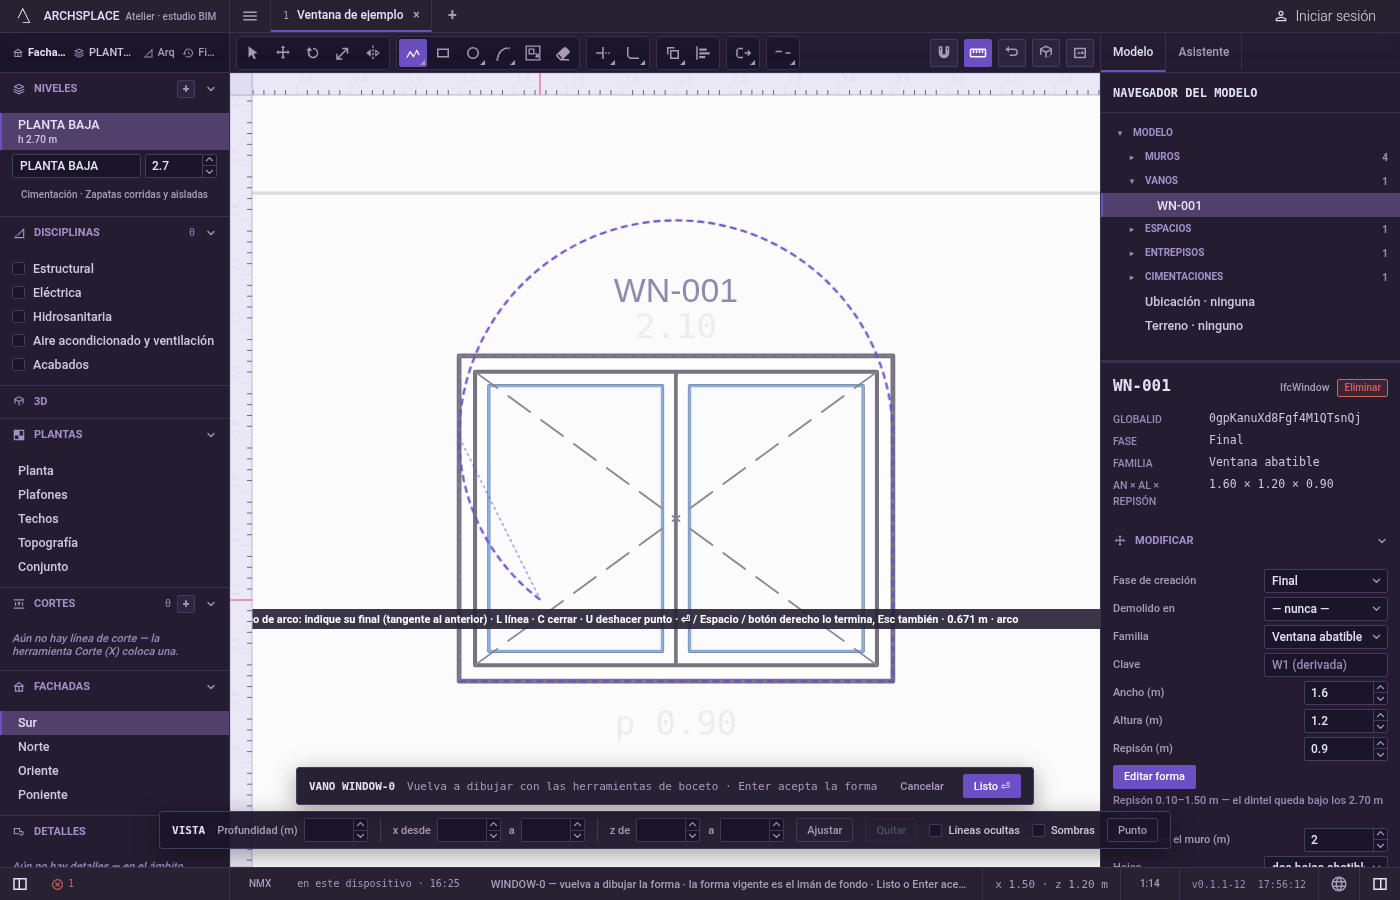The width and height of the screenshot is (1400, 900).
Task: Enable the Eléctrica discipline checkbox
Action: [18, 293]
